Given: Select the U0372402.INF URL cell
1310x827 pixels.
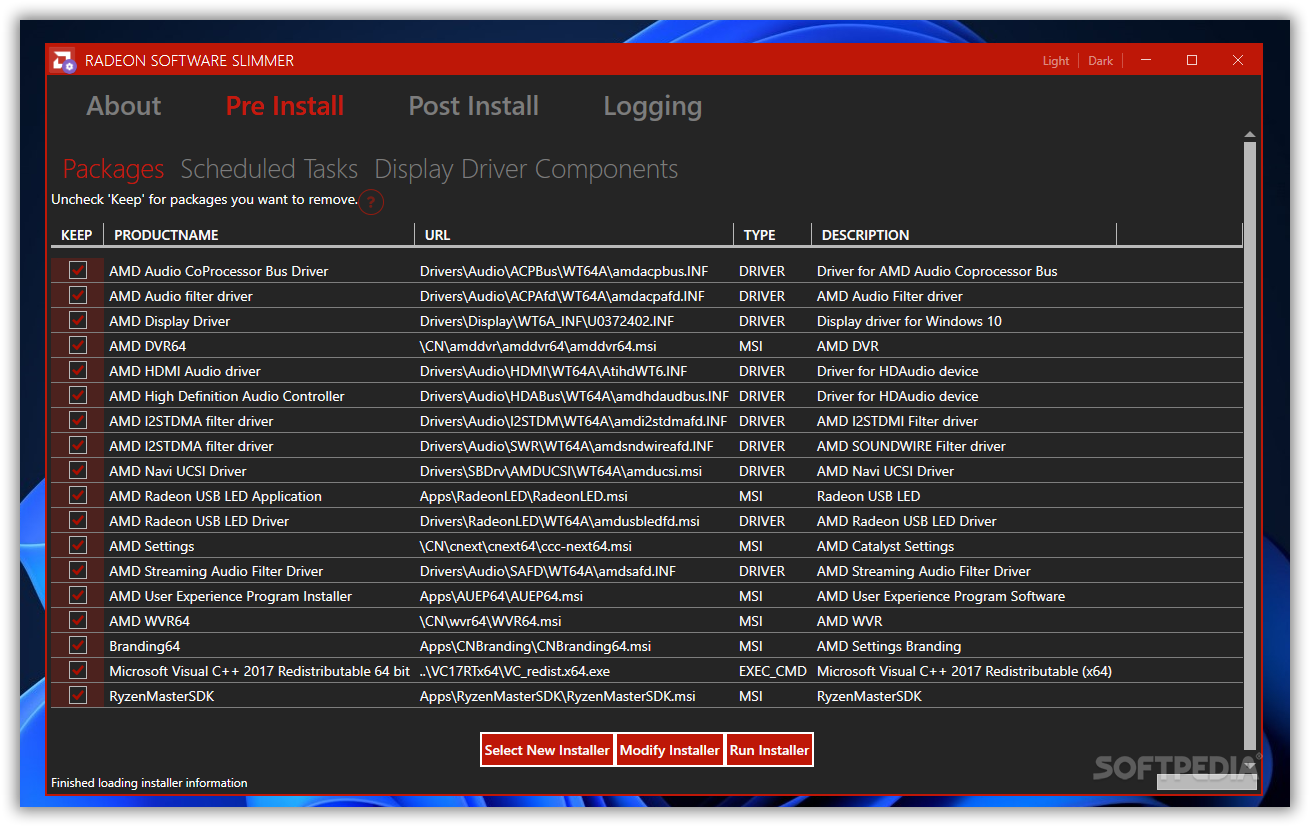Looking at the screenshot, I should tap(547, 321).
